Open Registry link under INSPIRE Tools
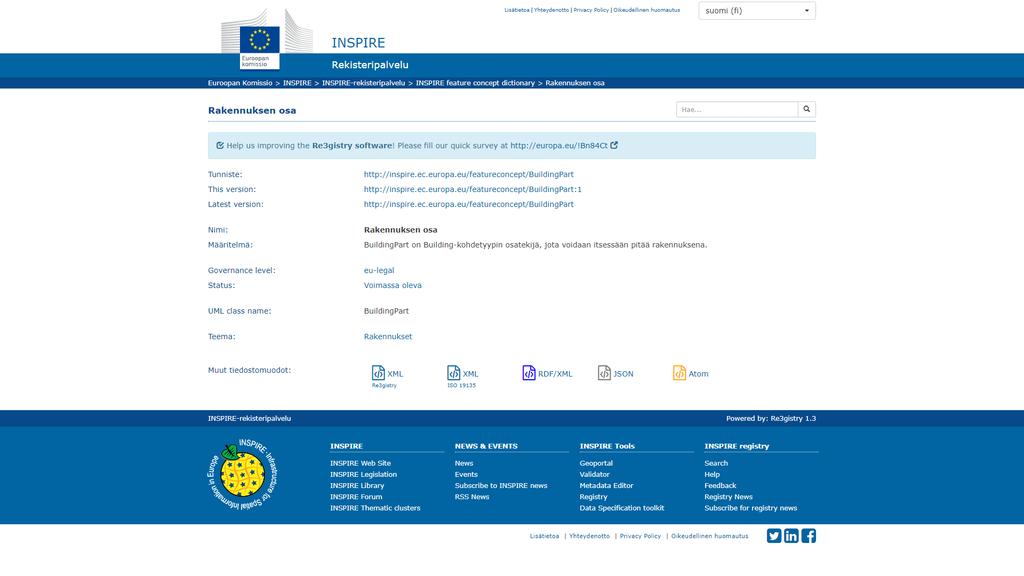 [x=593, y=496]
